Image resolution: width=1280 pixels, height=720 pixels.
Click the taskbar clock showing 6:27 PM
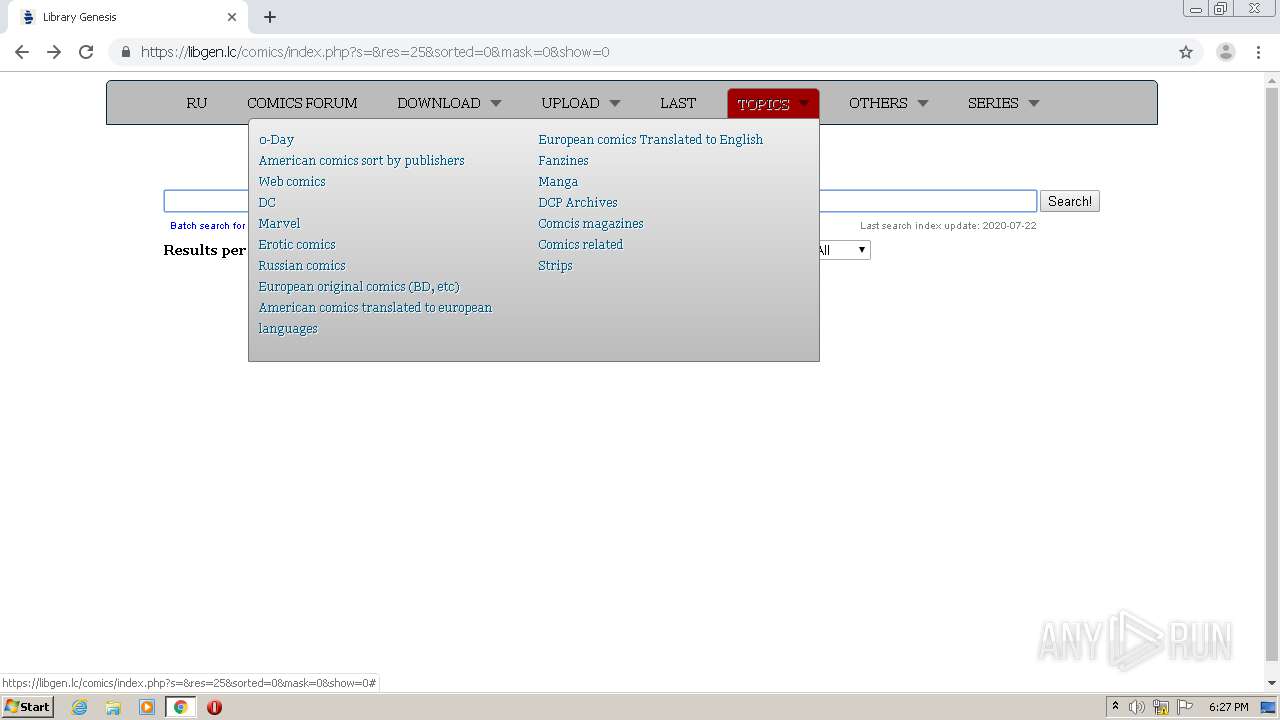1228,707
